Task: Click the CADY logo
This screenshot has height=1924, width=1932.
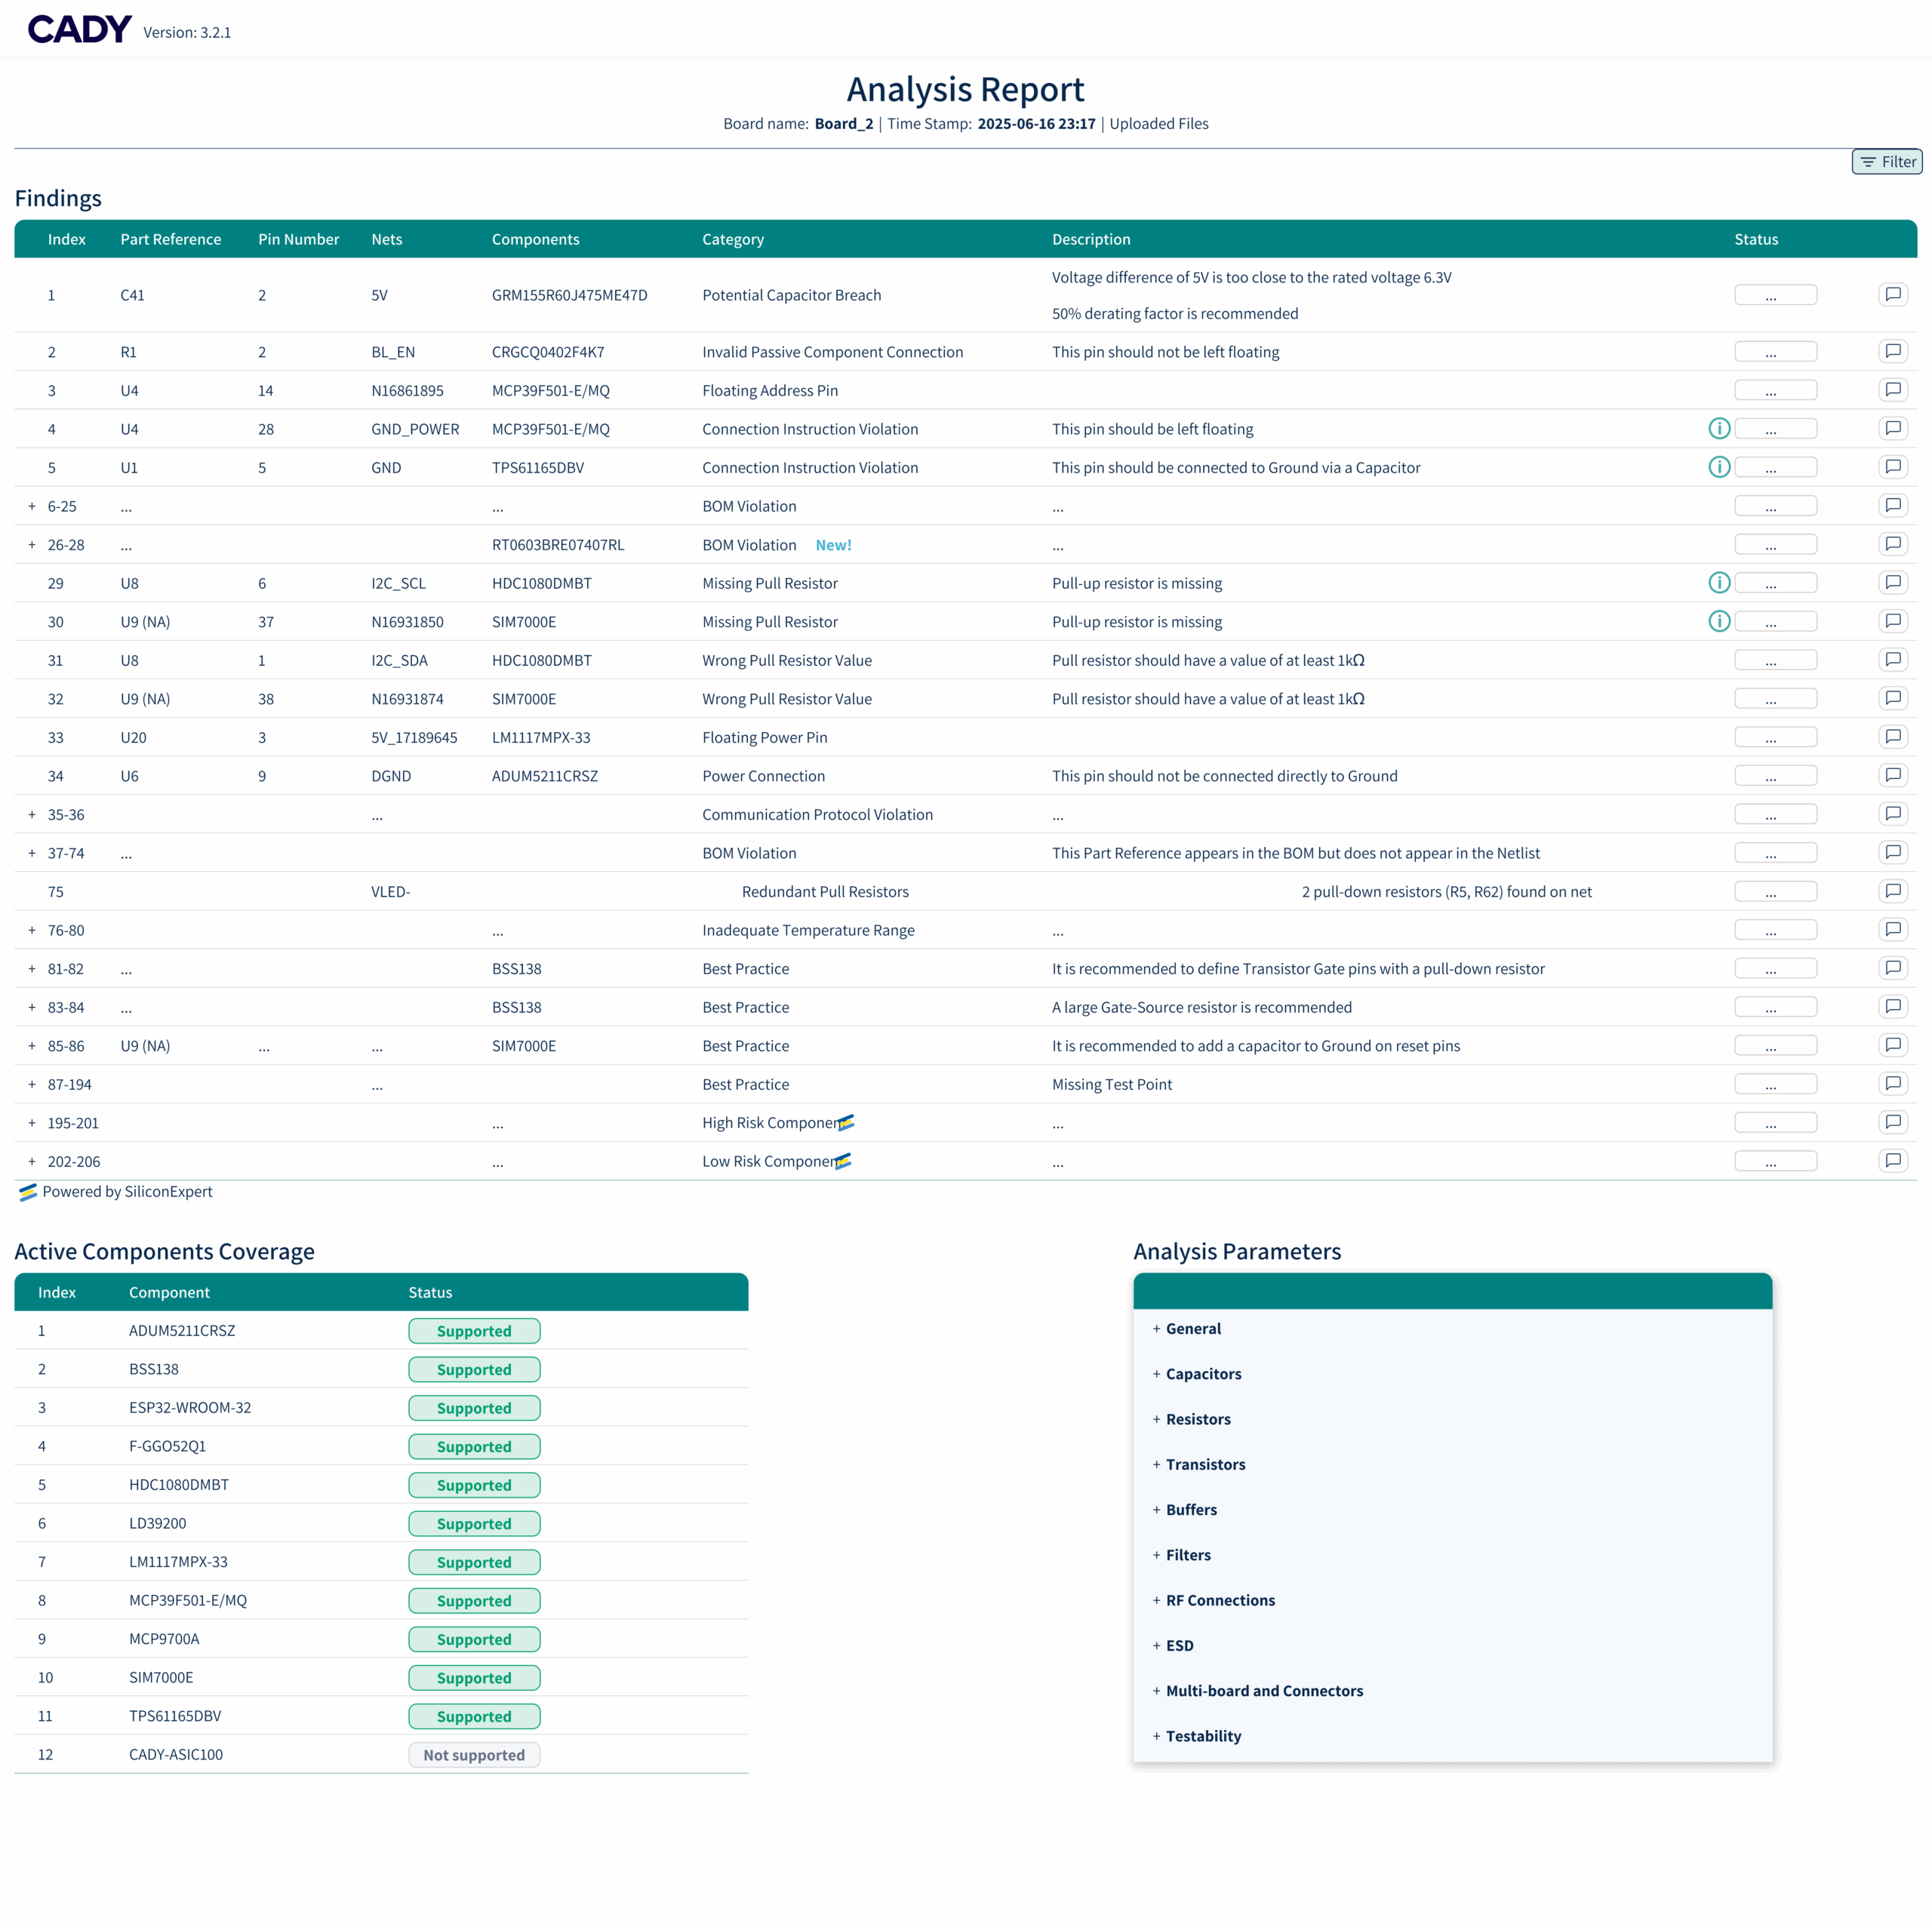Action: click(79, 30)
